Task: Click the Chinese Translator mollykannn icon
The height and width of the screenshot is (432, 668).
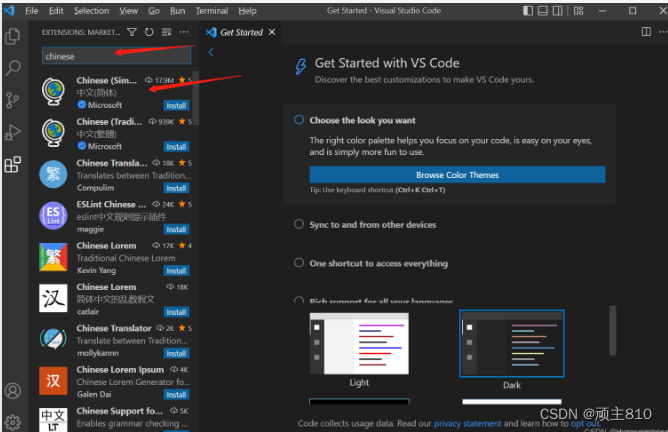Action: click(53, 340)
